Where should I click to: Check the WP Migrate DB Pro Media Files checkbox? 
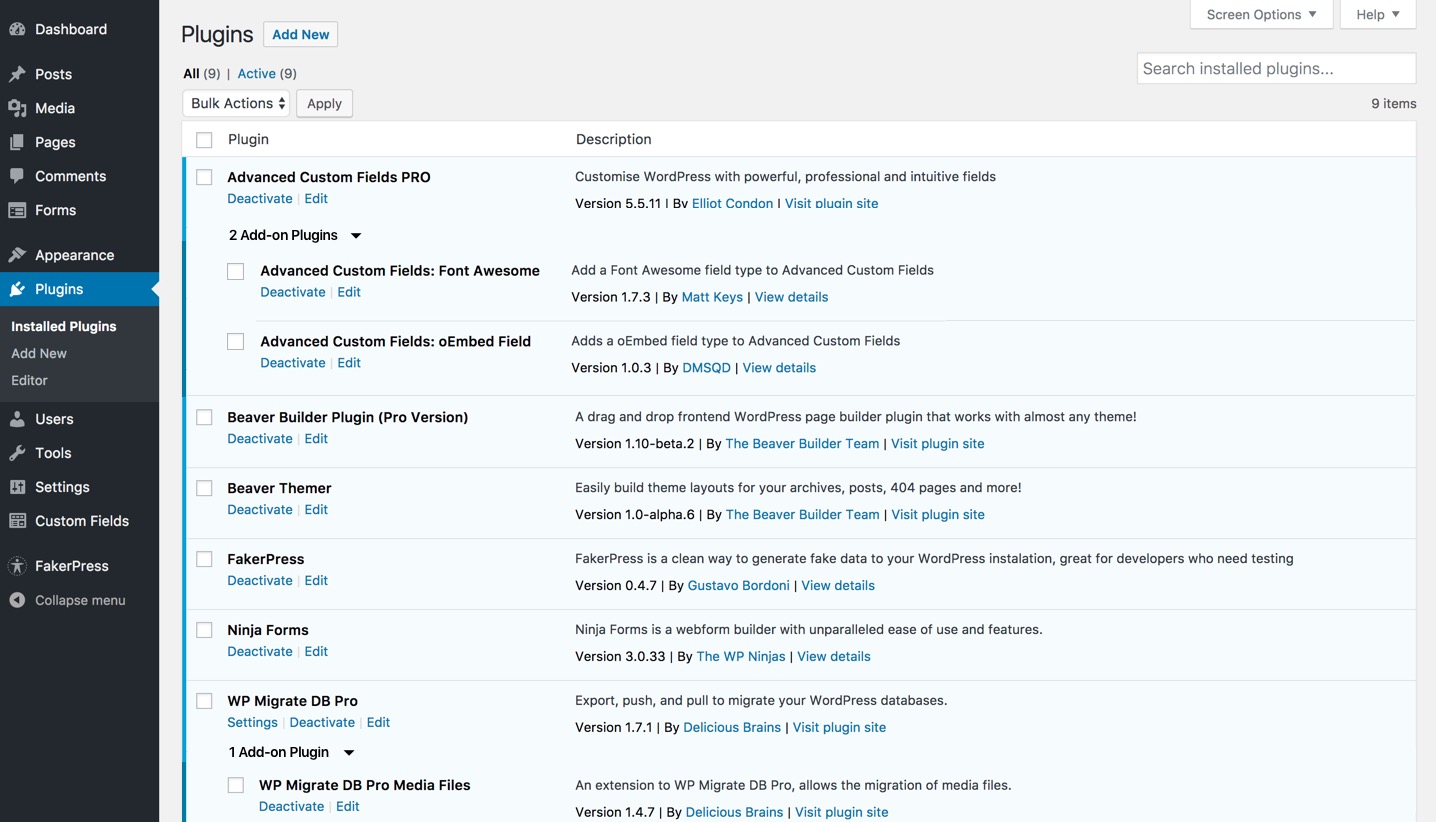pyautogui.click(x=236, y=785)
